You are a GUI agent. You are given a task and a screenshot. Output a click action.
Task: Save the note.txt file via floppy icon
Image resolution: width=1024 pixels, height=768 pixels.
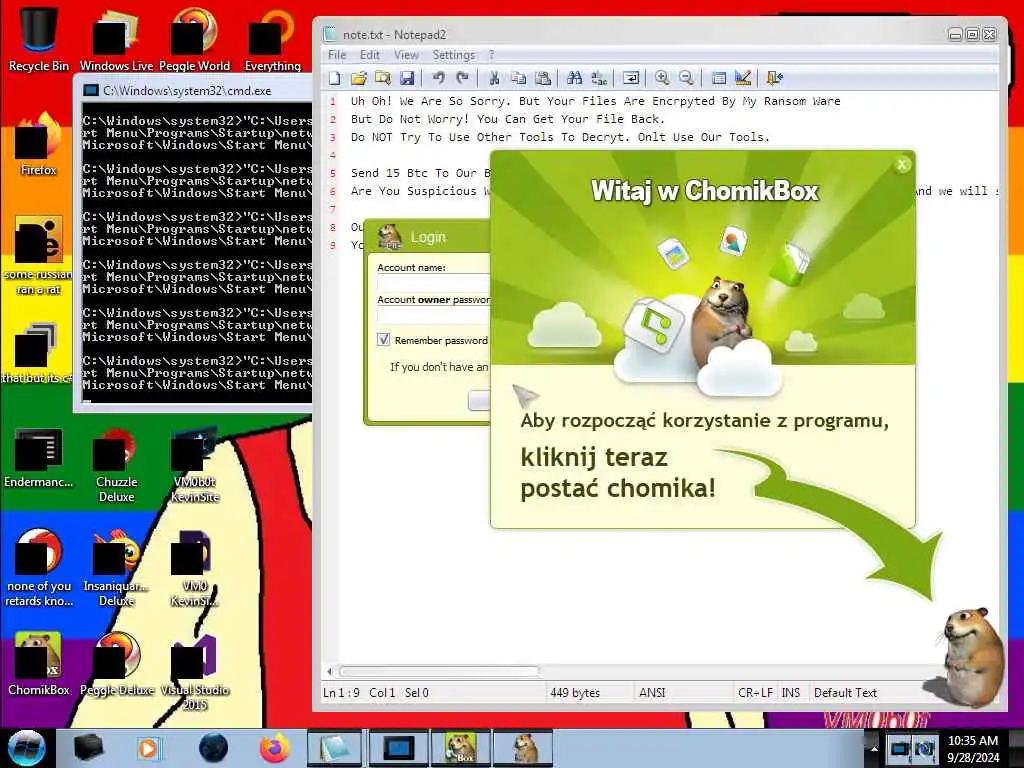coord(407,78)
